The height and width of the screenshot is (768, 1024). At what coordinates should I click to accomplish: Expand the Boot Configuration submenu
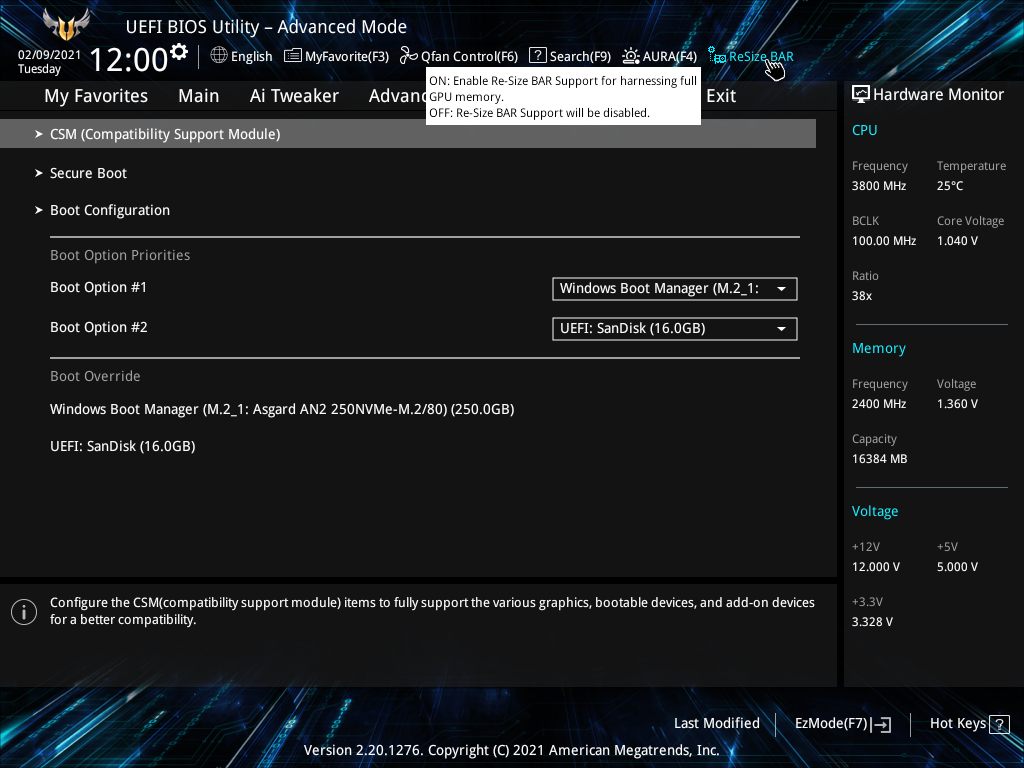tap(110, 210)
